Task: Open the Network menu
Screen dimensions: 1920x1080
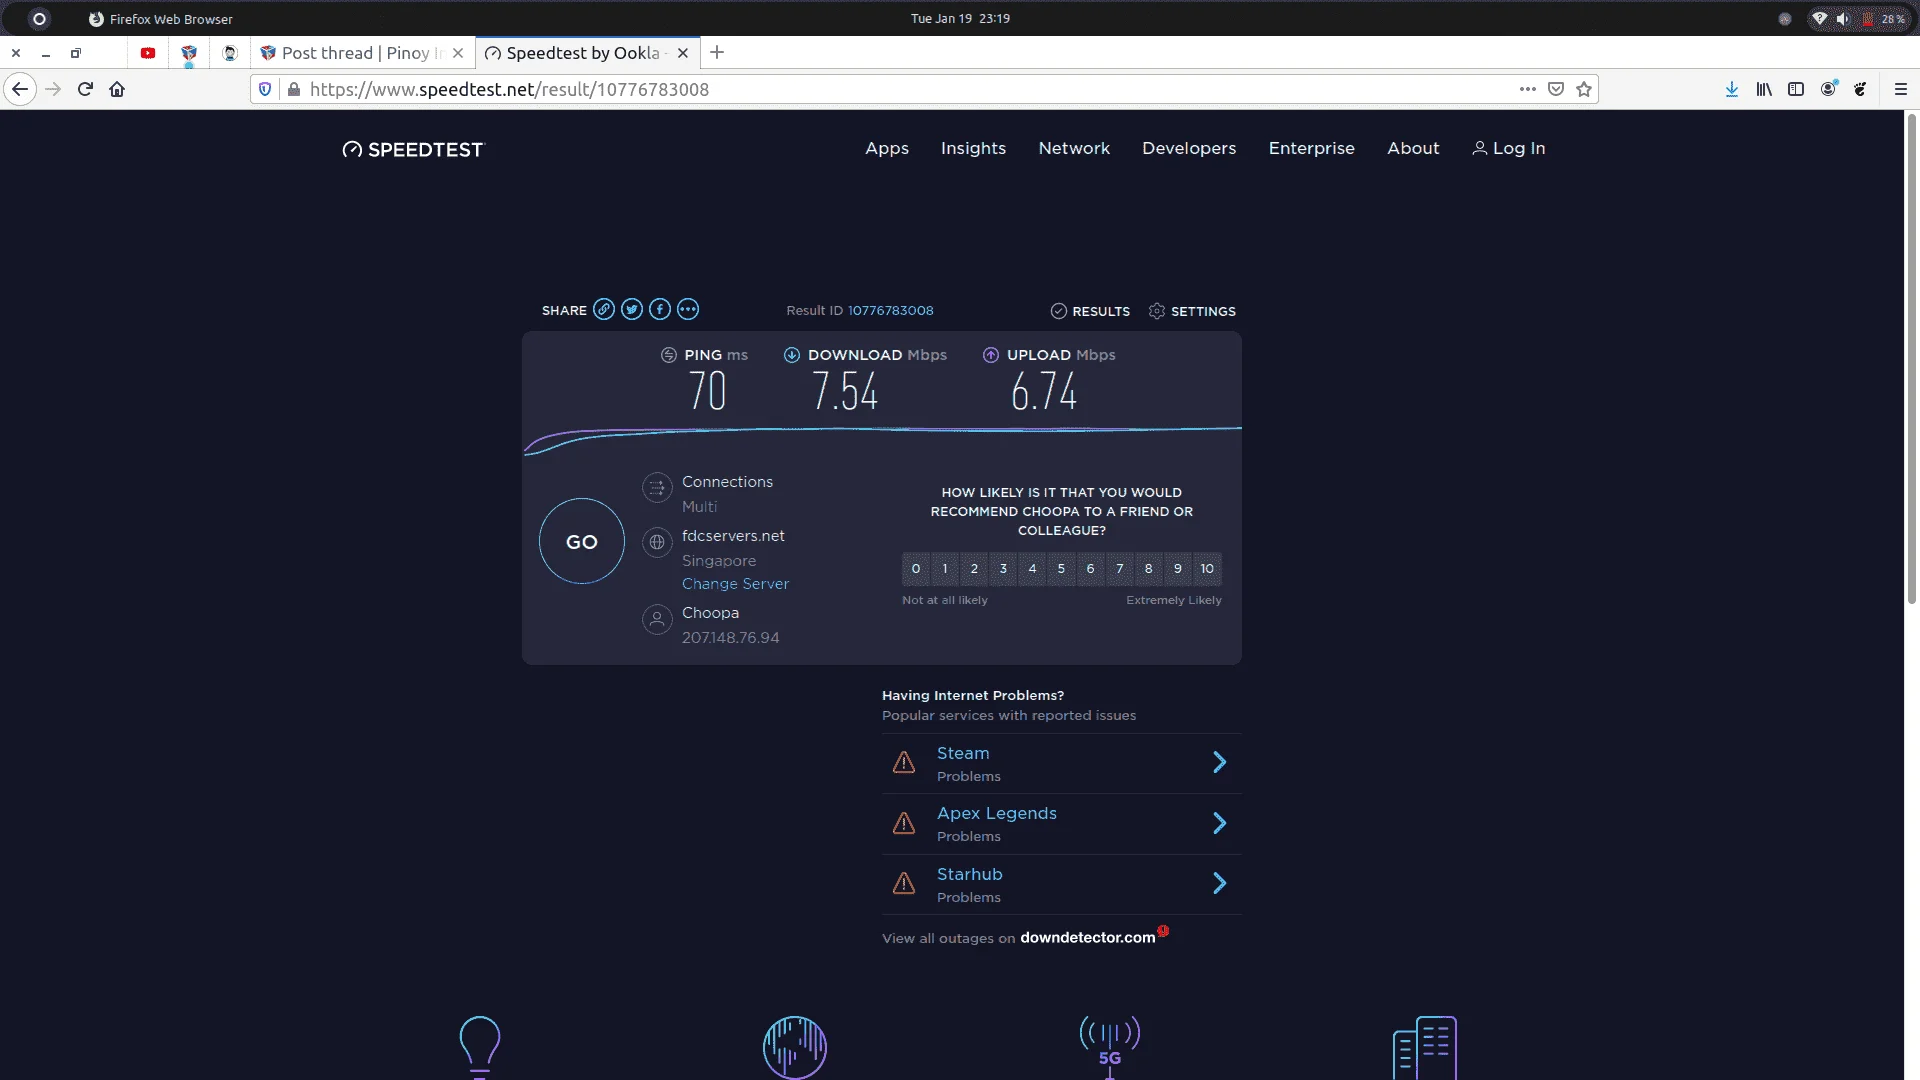Action: (x=1074, y=148)
